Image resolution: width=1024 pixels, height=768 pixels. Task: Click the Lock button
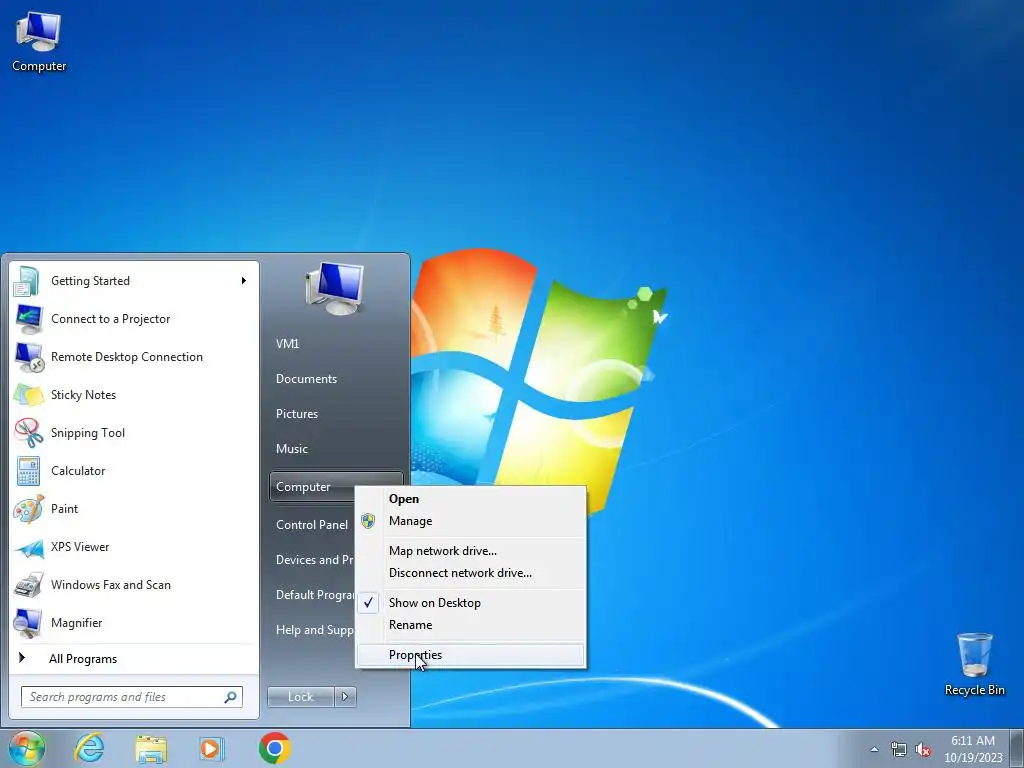tap(300, 697)
